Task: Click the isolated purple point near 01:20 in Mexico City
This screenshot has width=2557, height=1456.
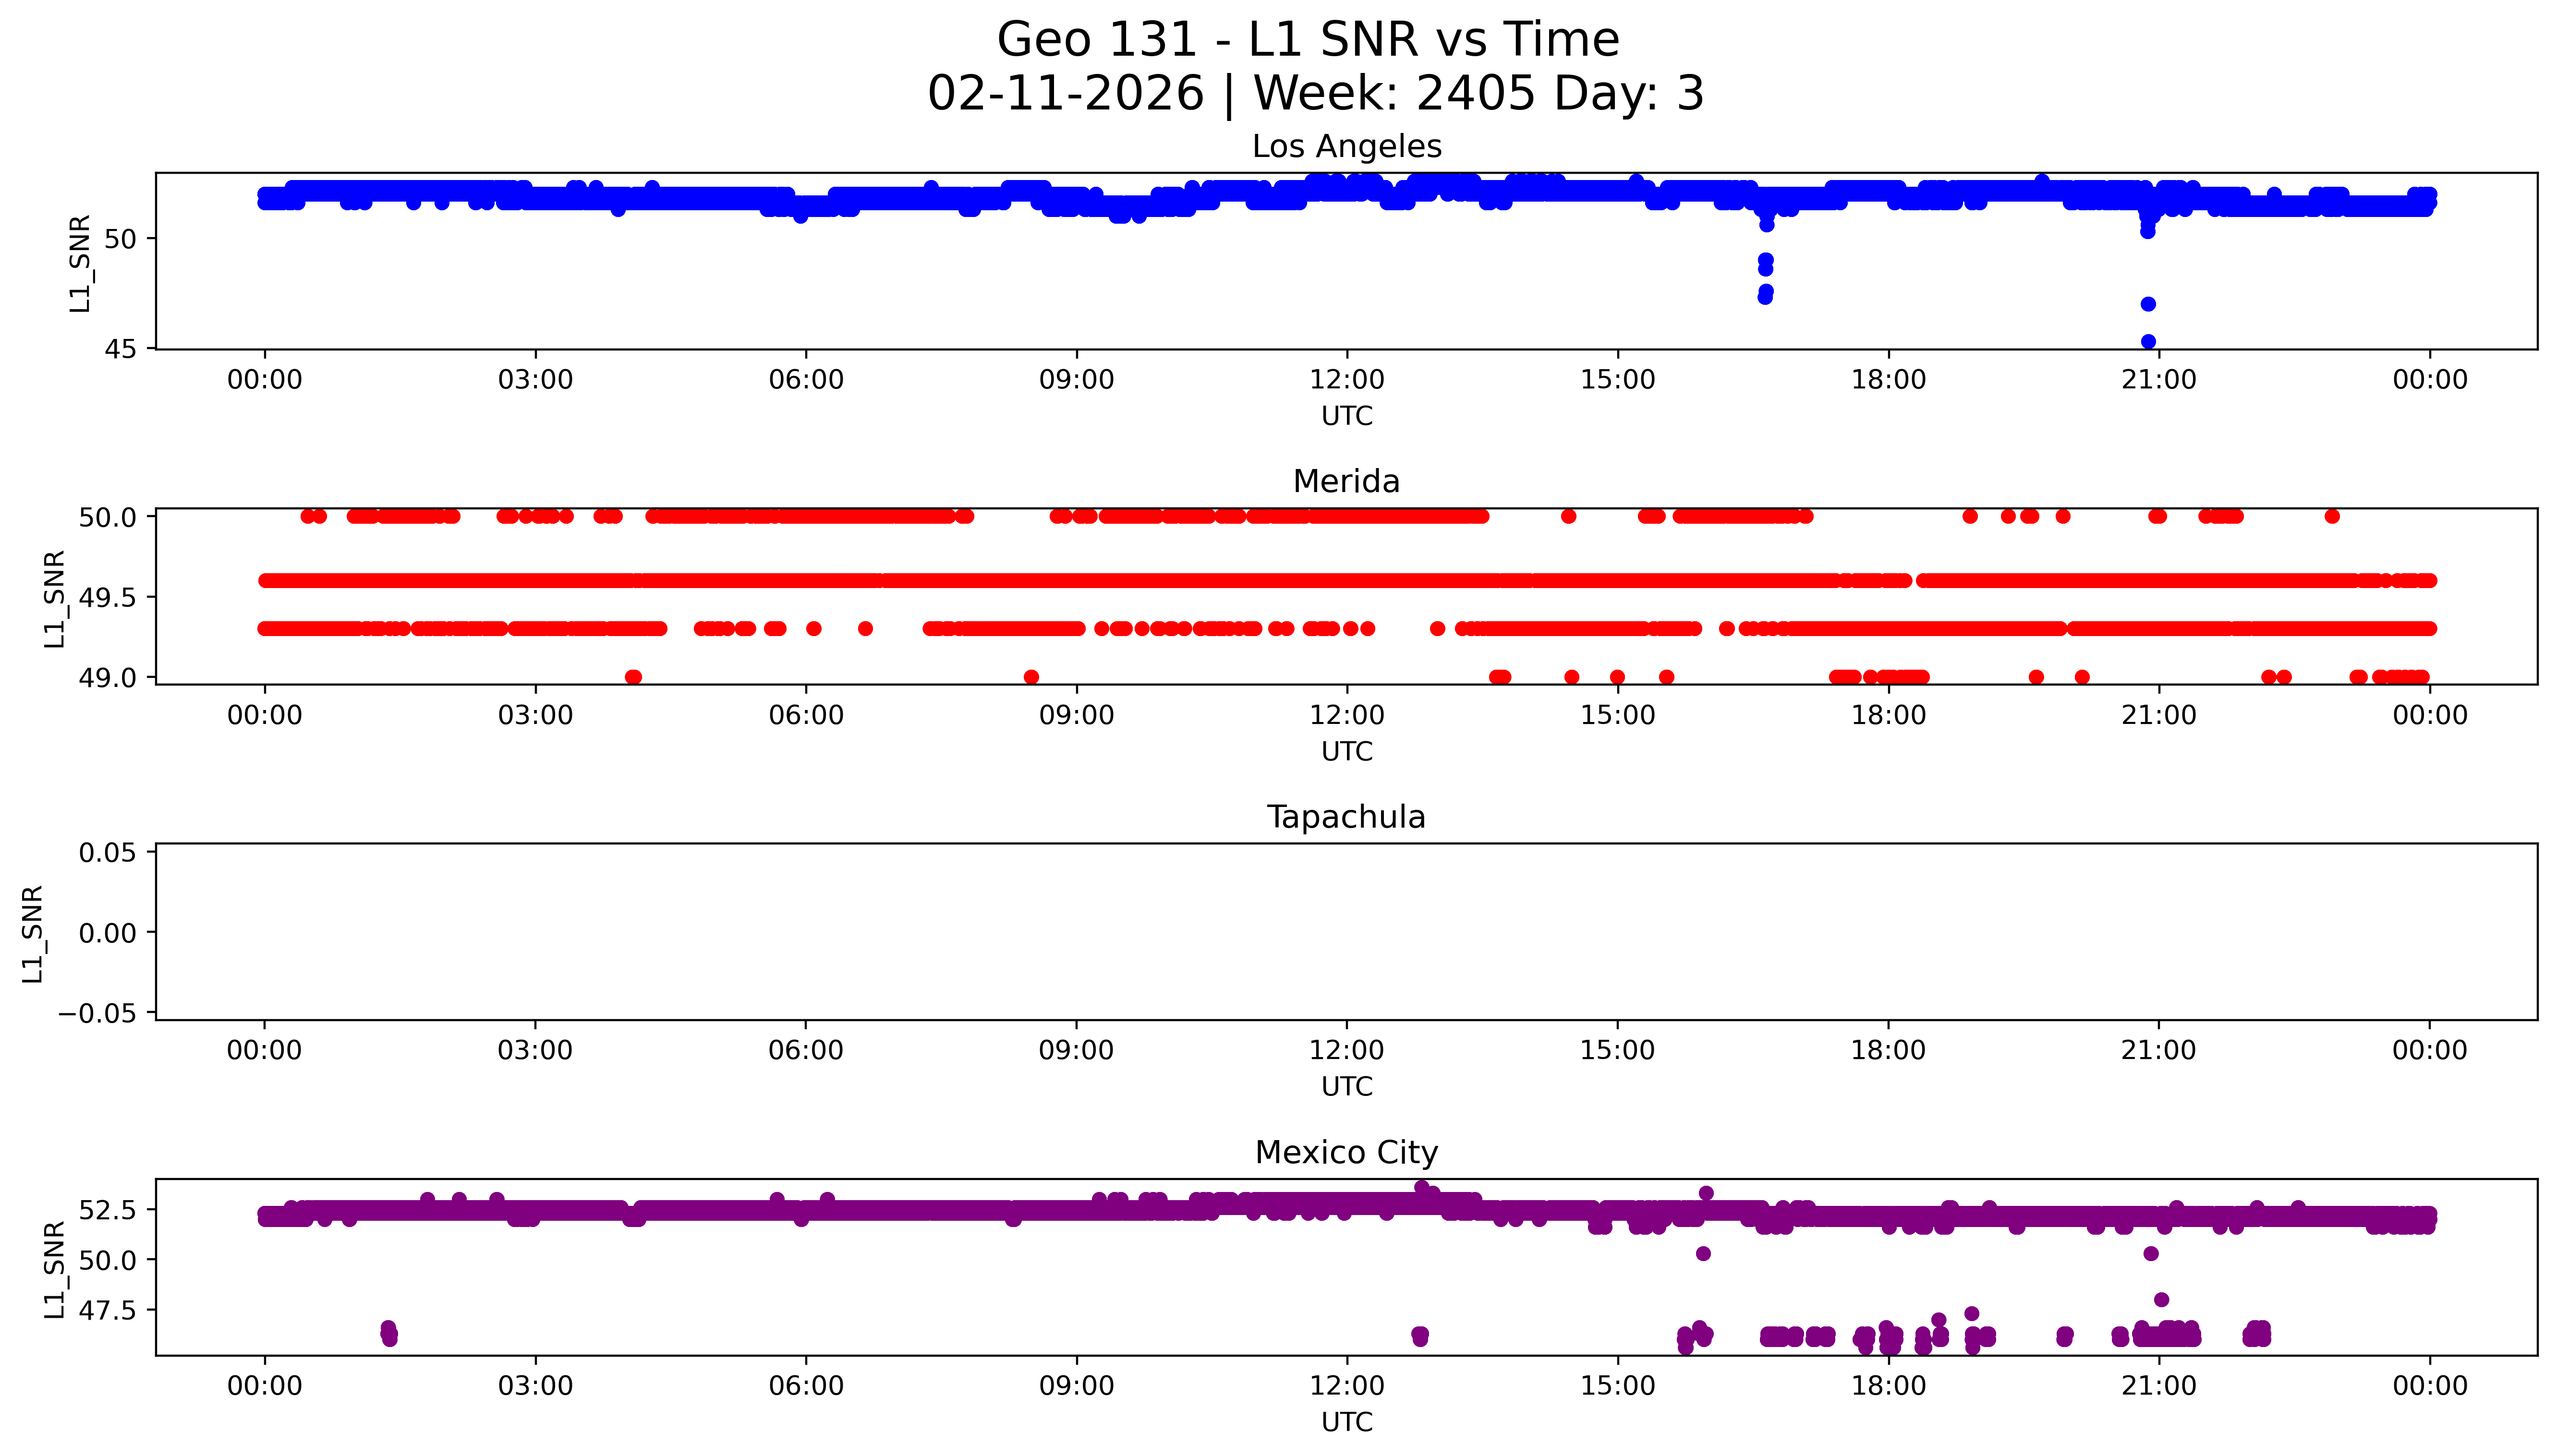Action: 389,1333
